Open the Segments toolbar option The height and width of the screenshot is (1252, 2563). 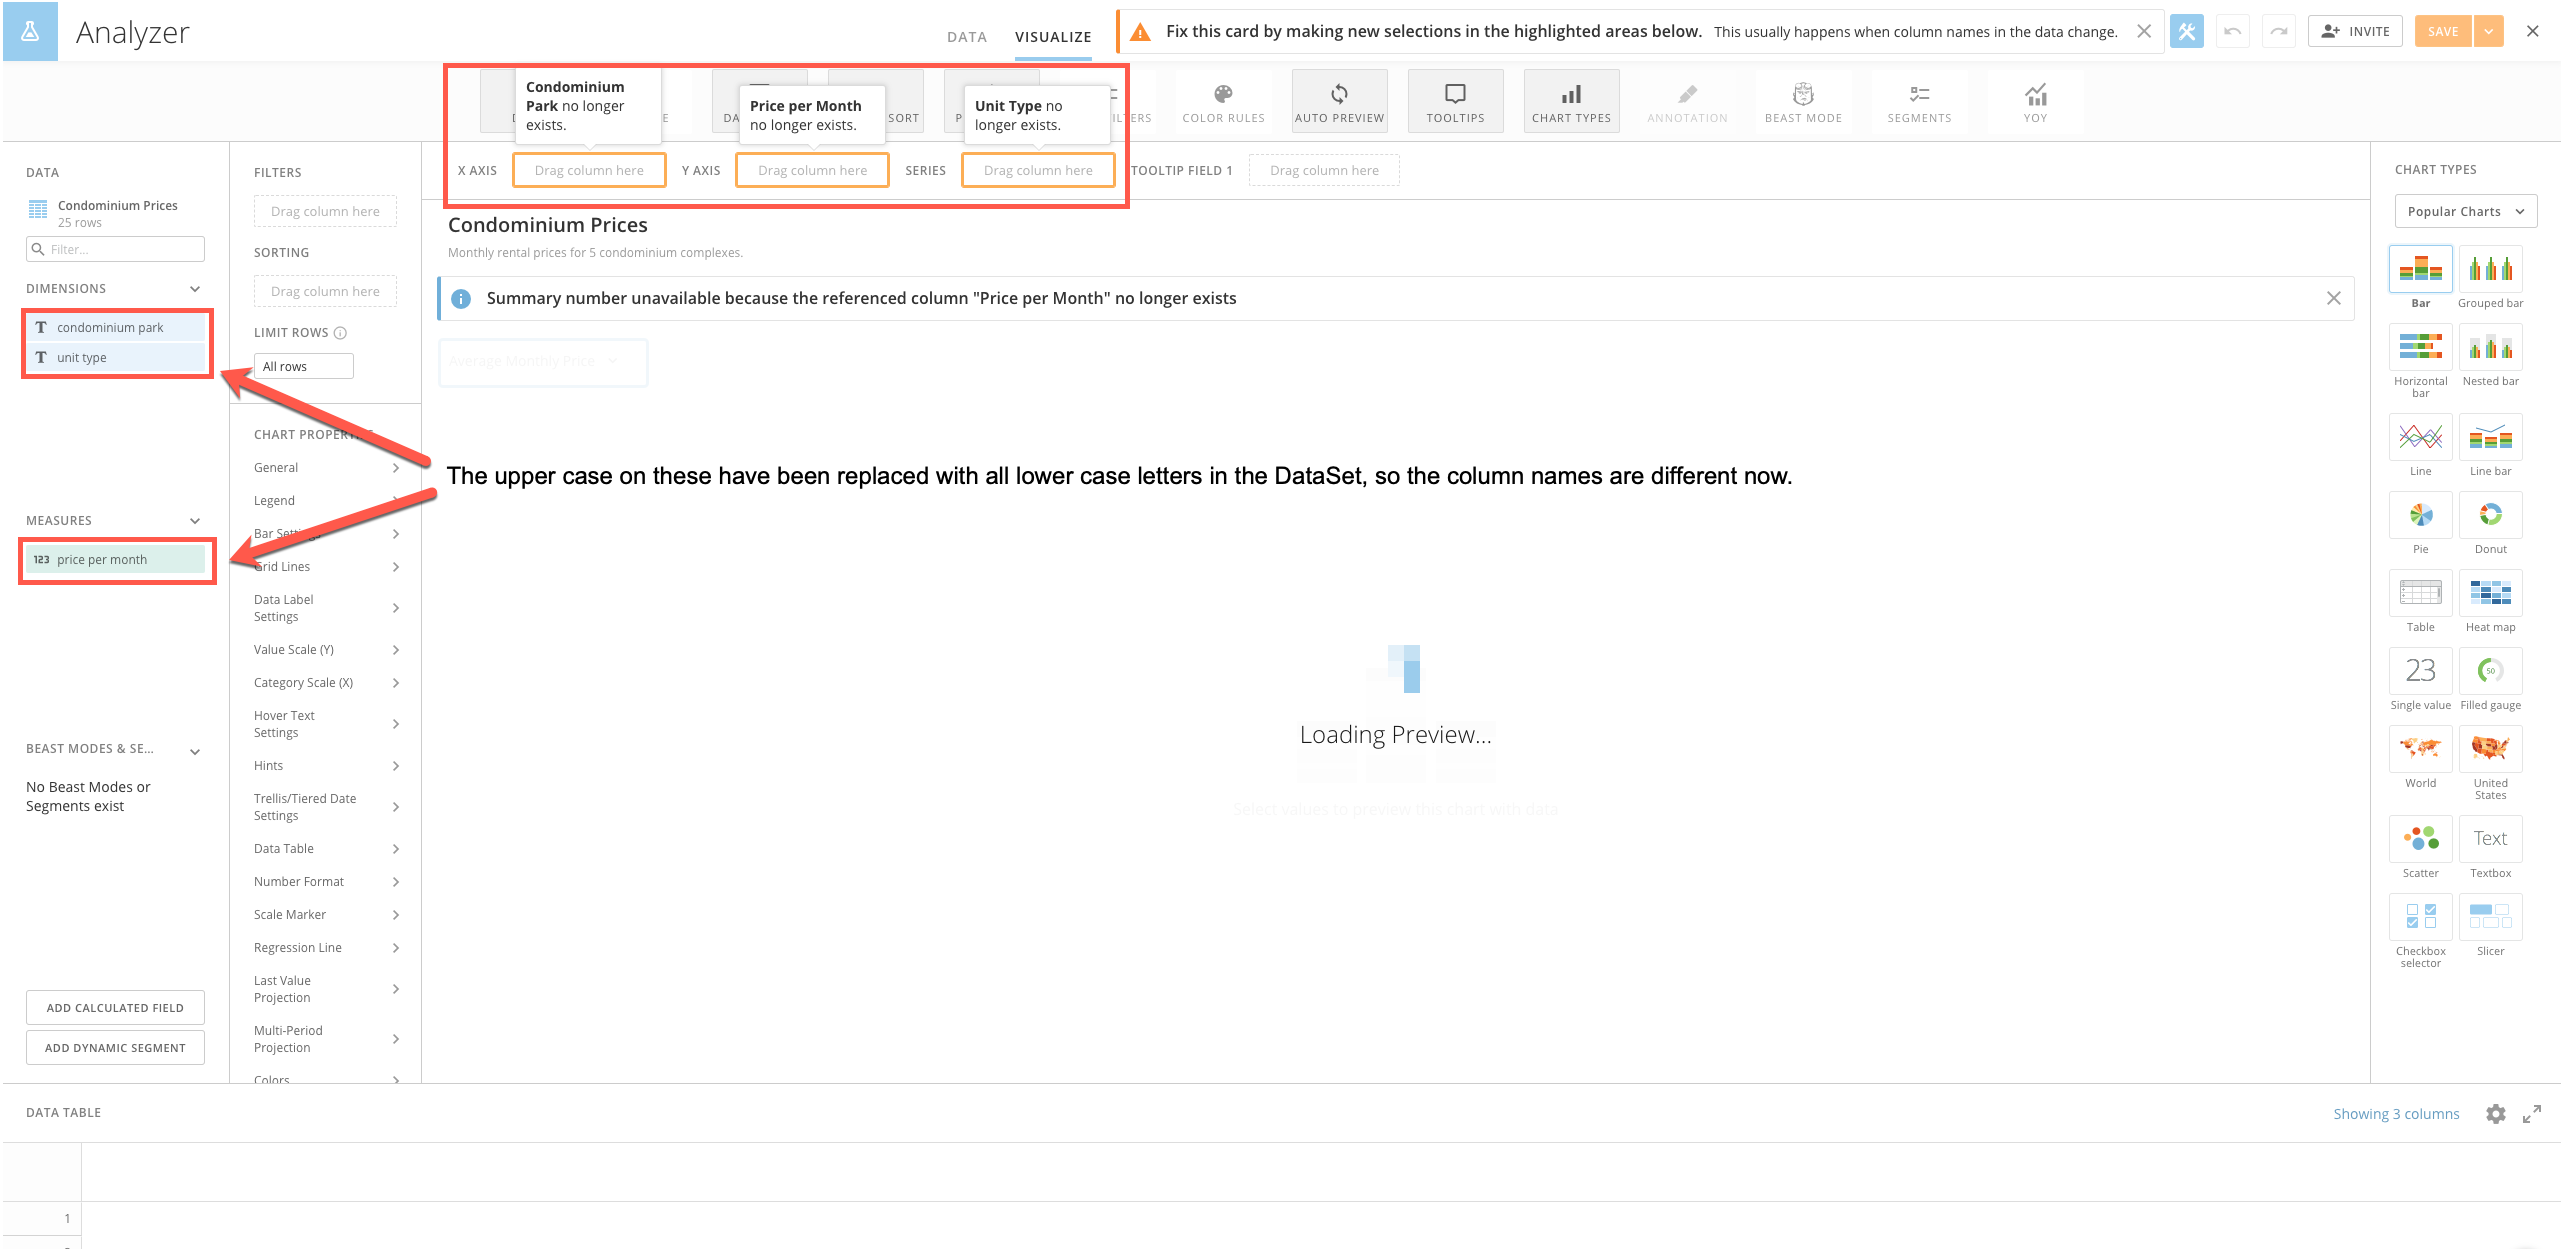[1919, 102]
